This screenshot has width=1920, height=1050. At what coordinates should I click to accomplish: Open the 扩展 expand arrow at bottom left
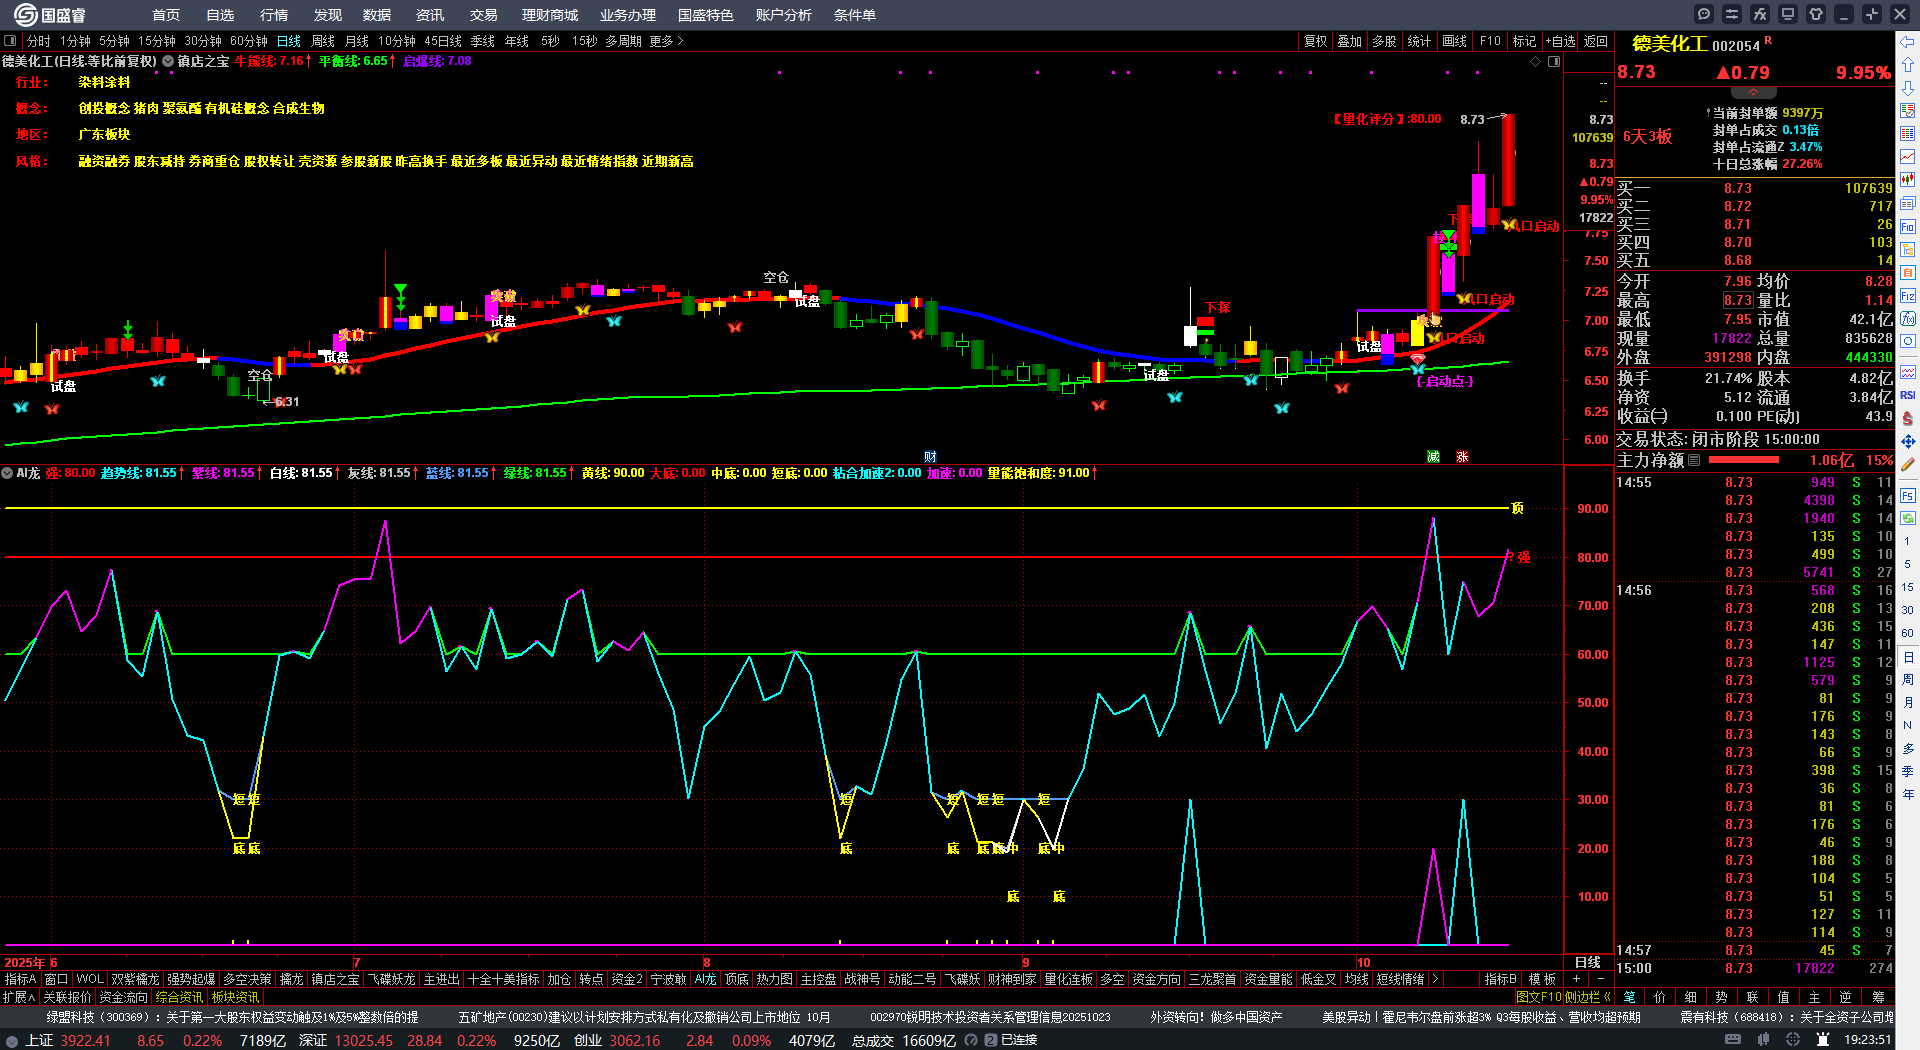coord(19,997)
